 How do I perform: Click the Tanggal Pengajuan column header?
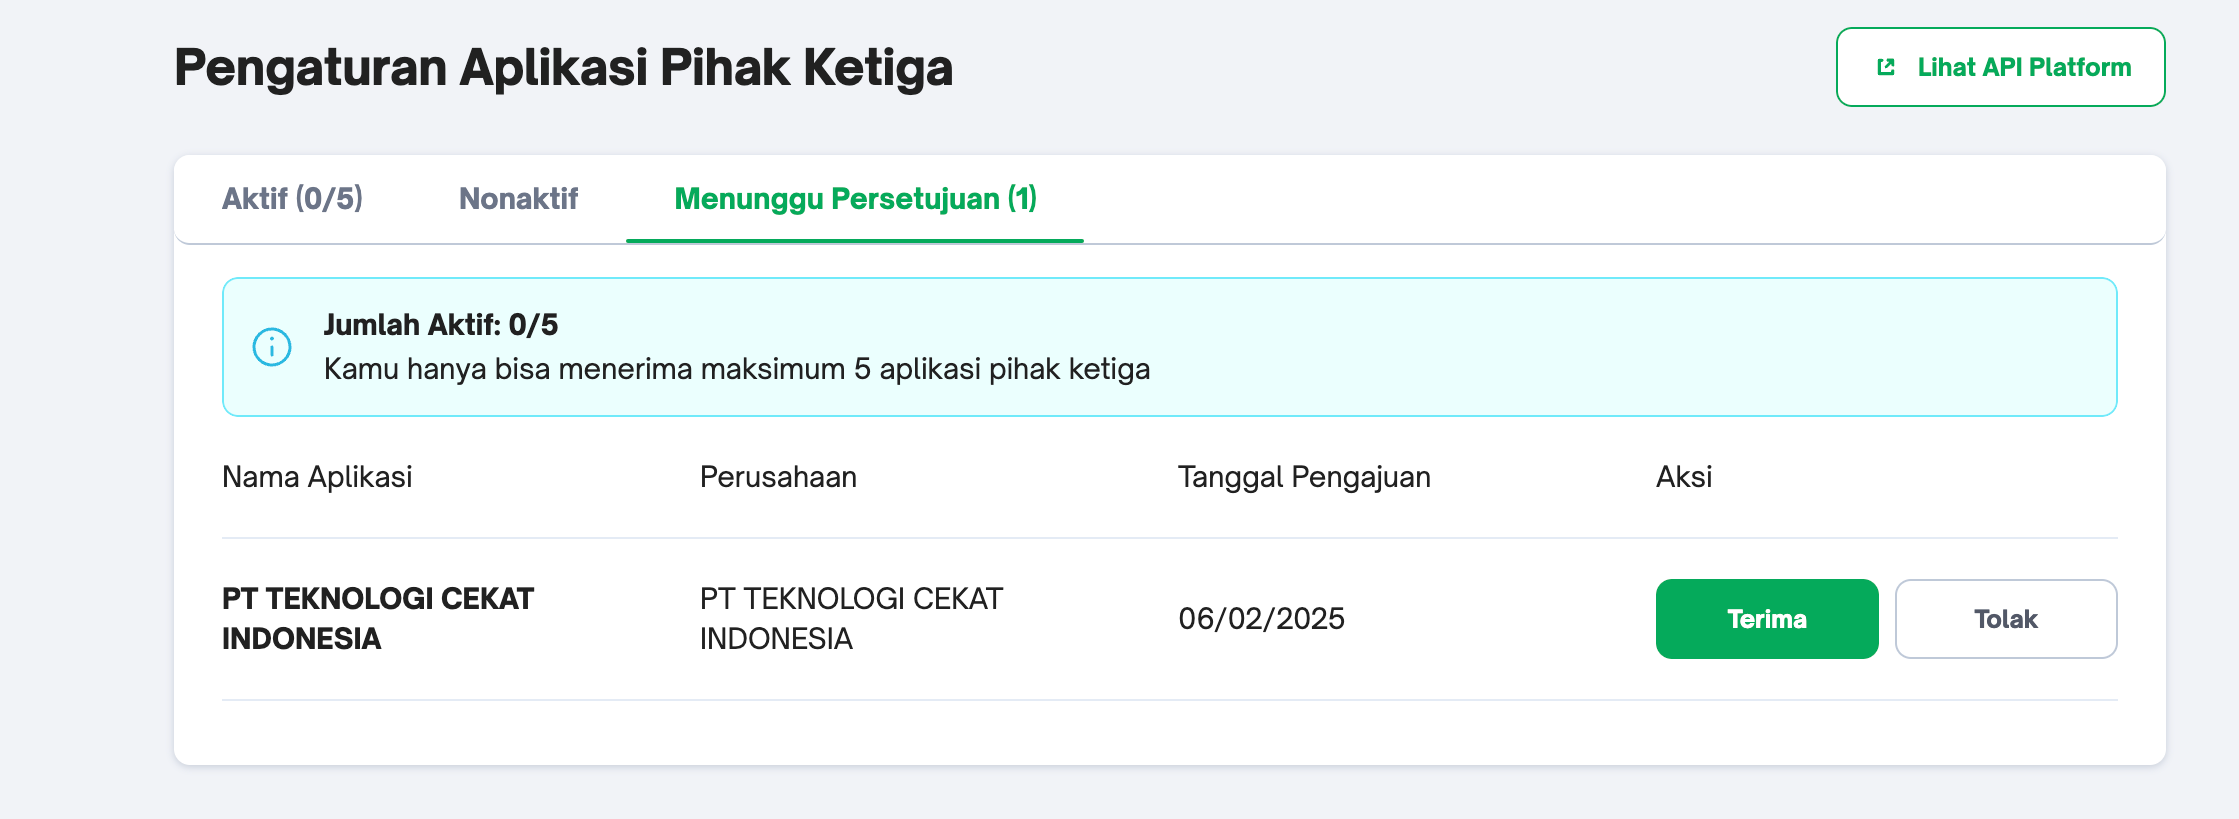point(1304,477)
